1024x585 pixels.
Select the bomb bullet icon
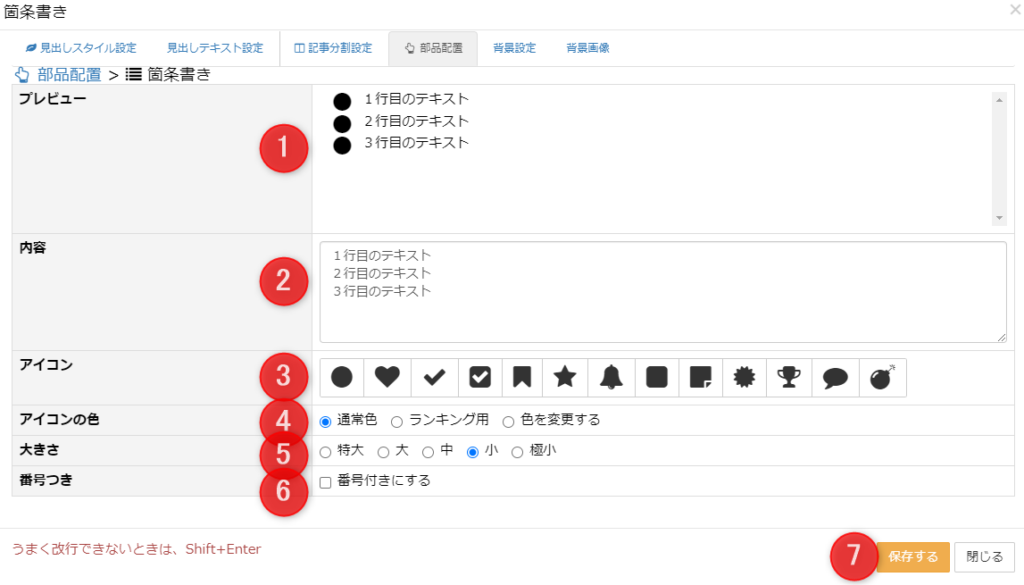(881, 377)
